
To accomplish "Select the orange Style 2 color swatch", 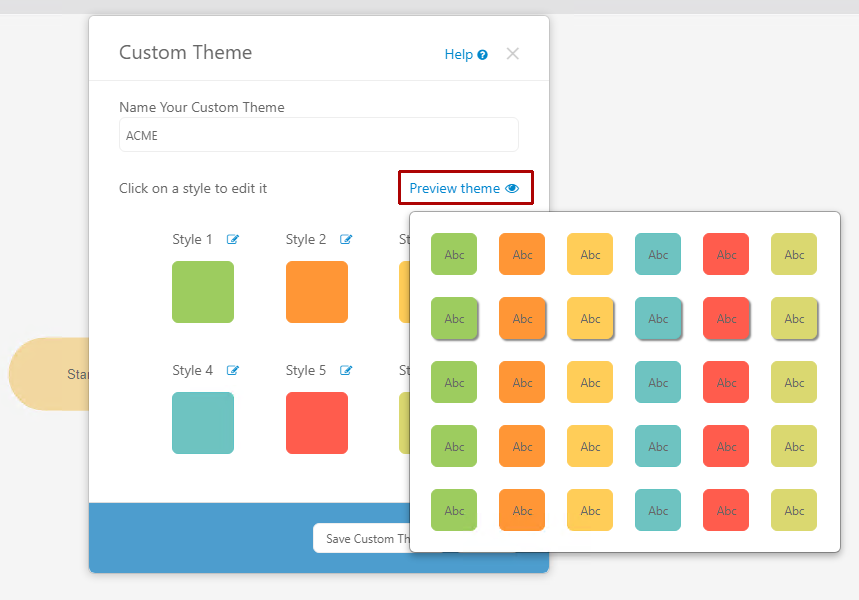I will pos(317,292).
